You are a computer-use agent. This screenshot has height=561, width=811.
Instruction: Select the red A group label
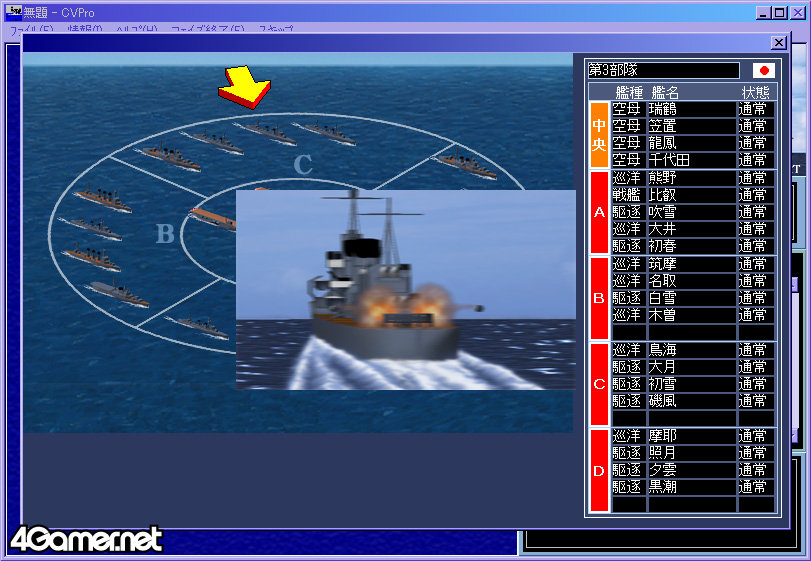tap(599, 212)
